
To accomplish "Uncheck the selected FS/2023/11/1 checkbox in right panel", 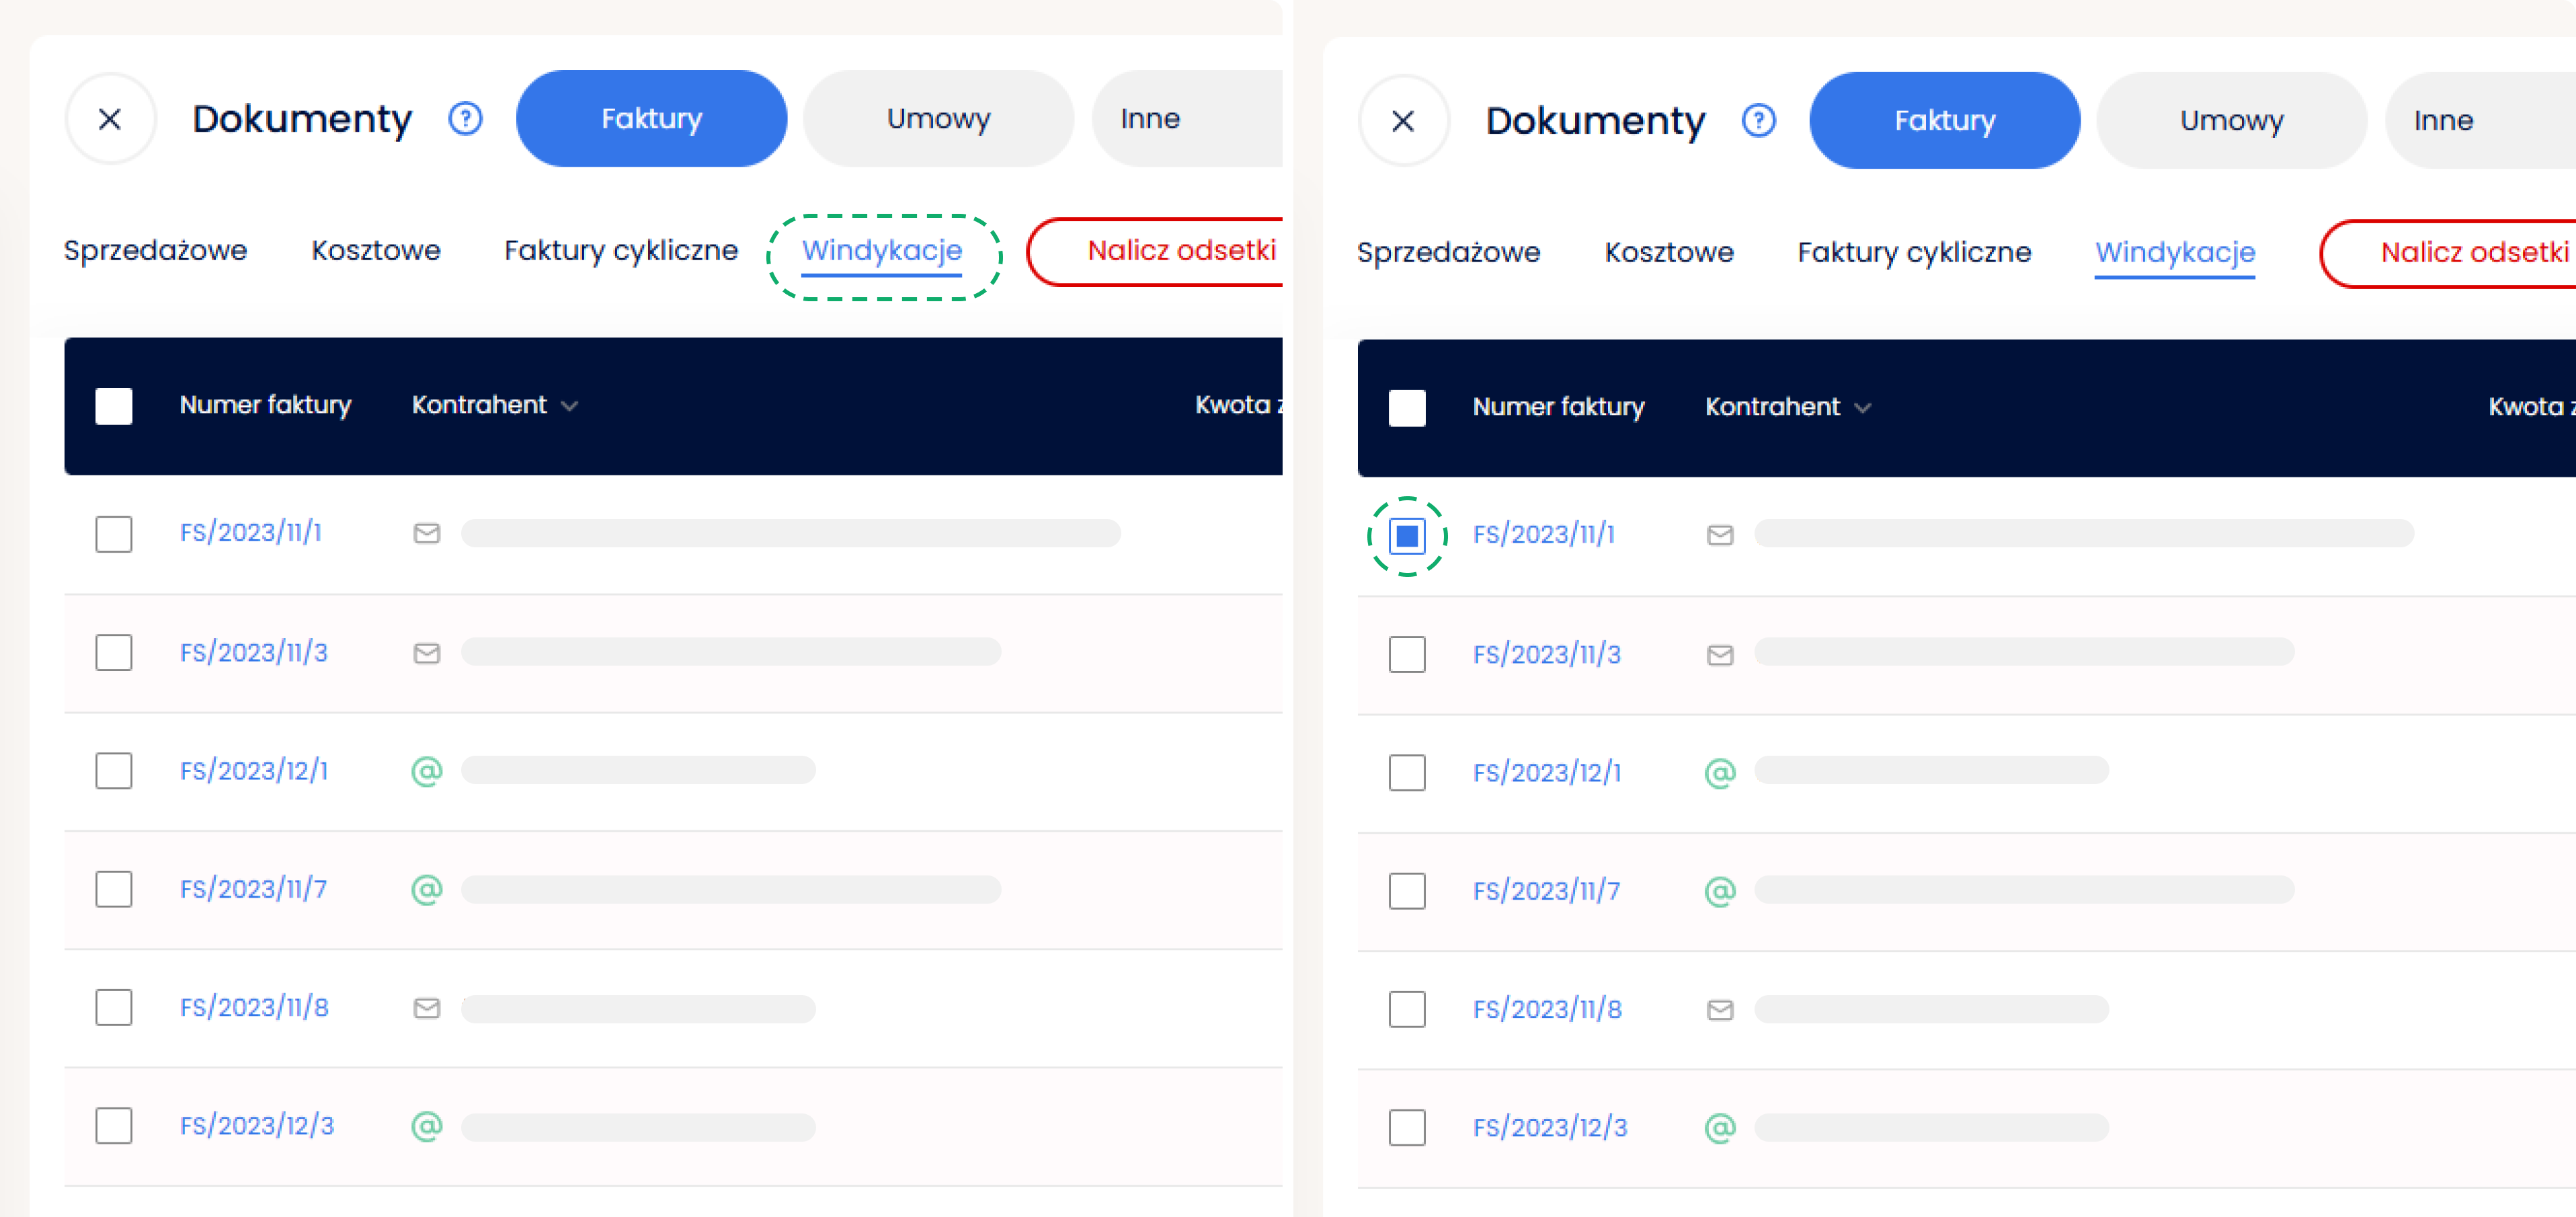I will pyautogui.click(x=1406, y=536).
